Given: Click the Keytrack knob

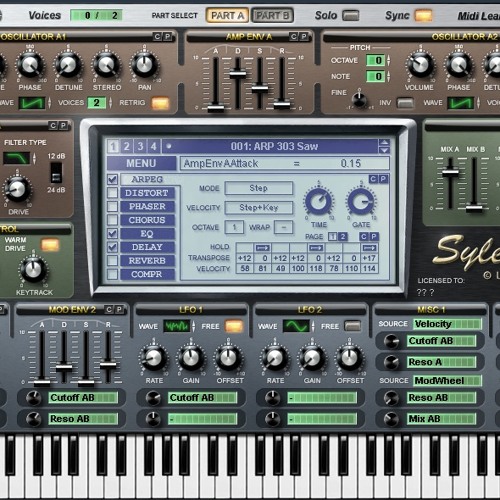Looking at the screenshot, I should (x=33, y=269).
